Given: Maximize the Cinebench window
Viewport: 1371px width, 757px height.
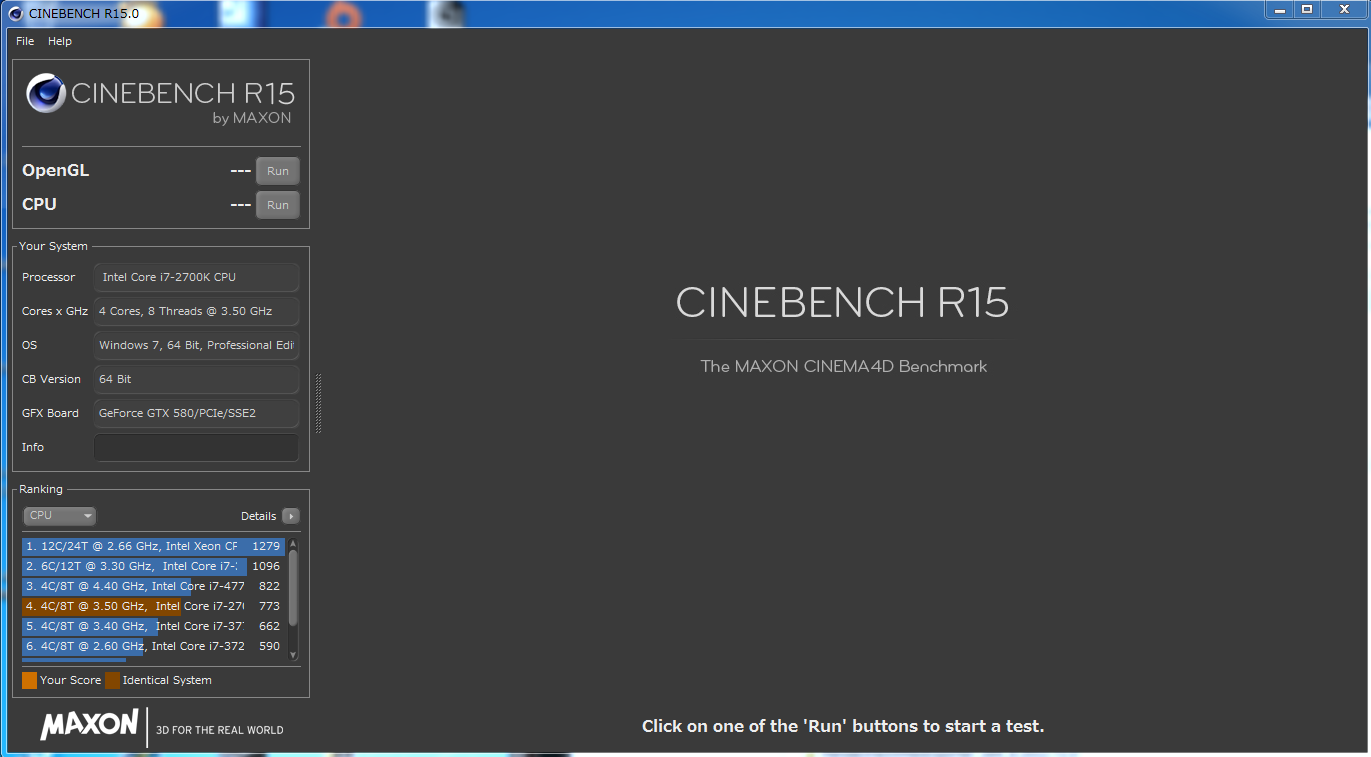Looking at the screenshot, I should (1307, 9).
